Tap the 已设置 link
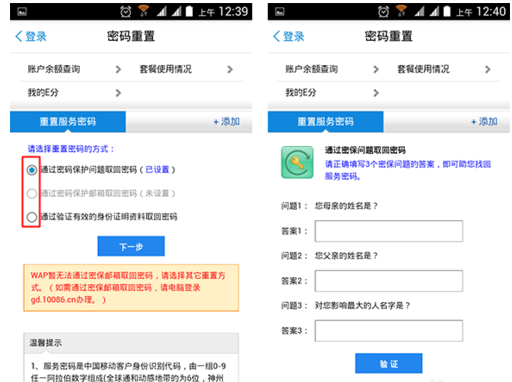512x382 pixels. pyautogui.click(x=157, y=170)
